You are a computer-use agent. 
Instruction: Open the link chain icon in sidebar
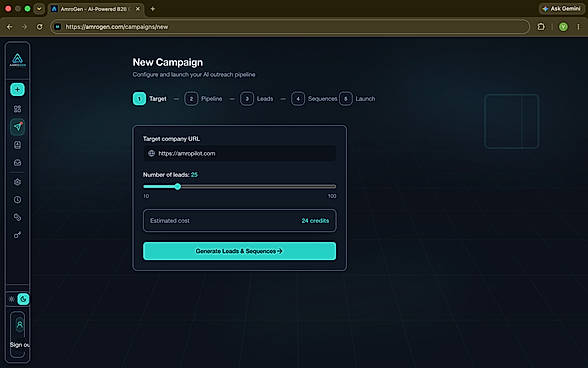click(17, 217)
